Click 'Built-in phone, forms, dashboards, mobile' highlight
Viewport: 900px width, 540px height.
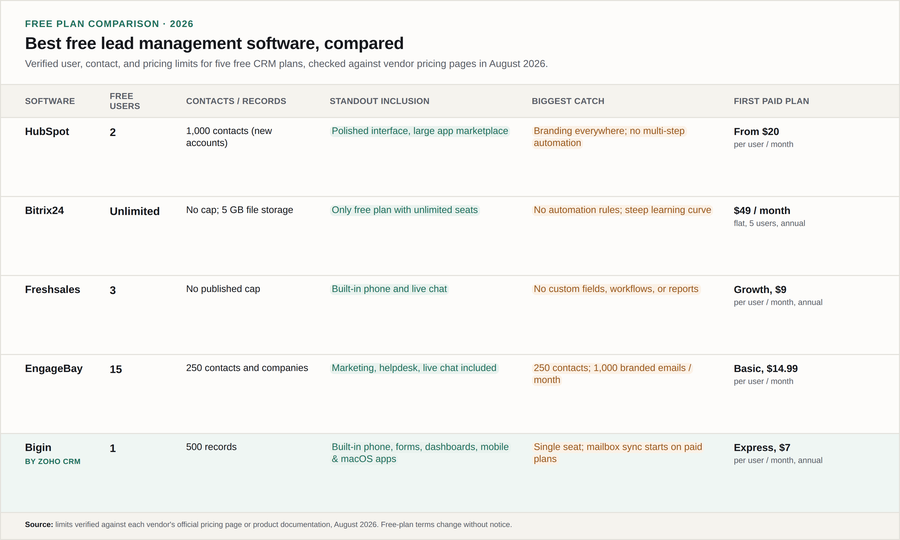tap(420, 453)
